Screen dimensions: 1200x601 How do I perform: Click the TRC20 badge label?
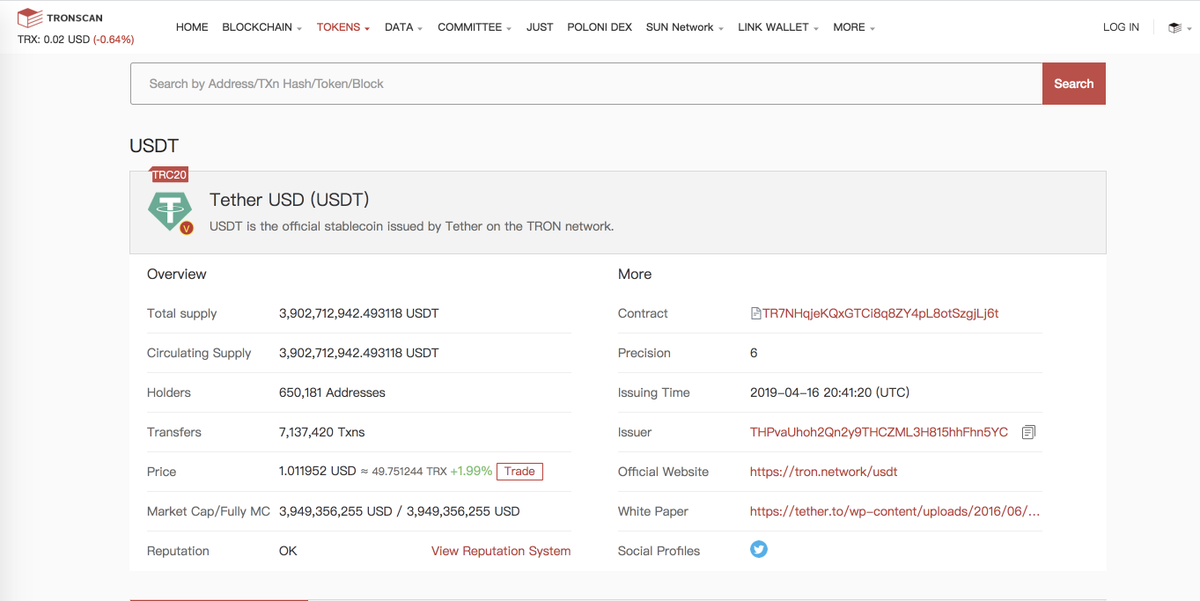[169, 175]
